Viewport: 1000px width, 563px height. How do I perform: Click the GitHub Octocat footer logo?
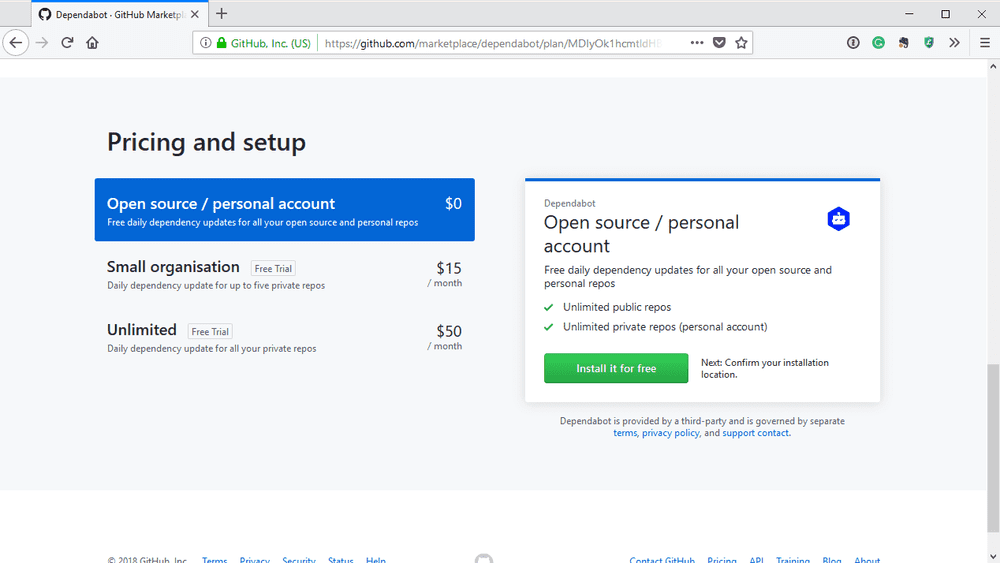click(x=484, y=559)
